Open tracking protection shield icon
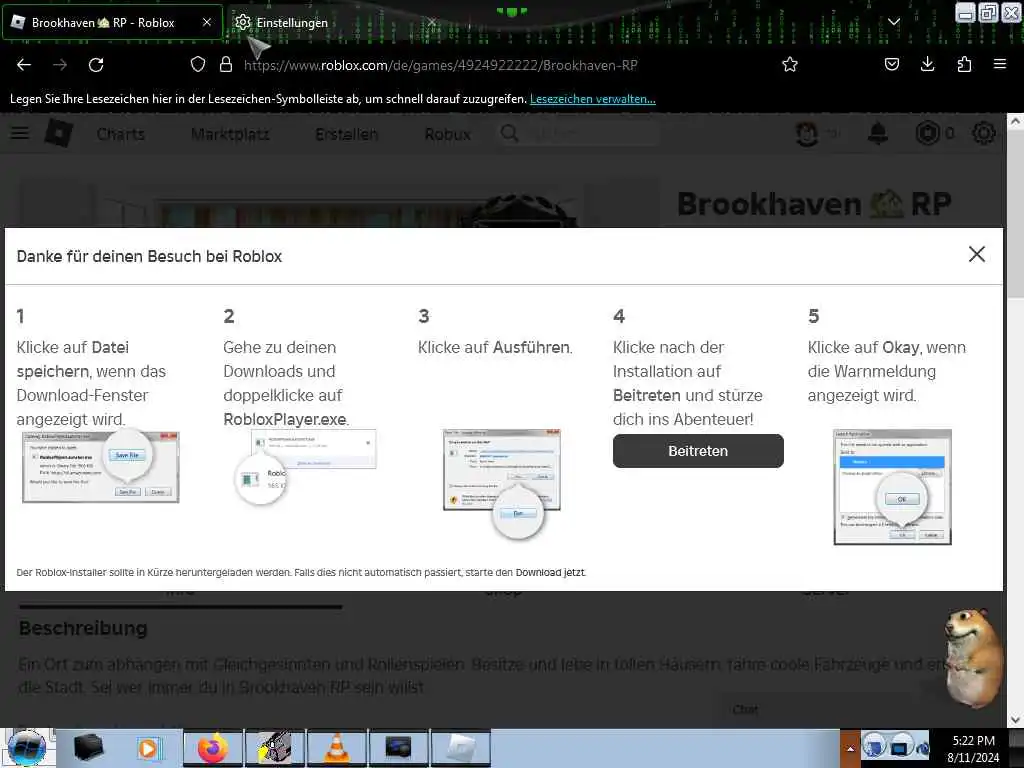The height and width of the screenshot is (768, 1024). (198, 64)
